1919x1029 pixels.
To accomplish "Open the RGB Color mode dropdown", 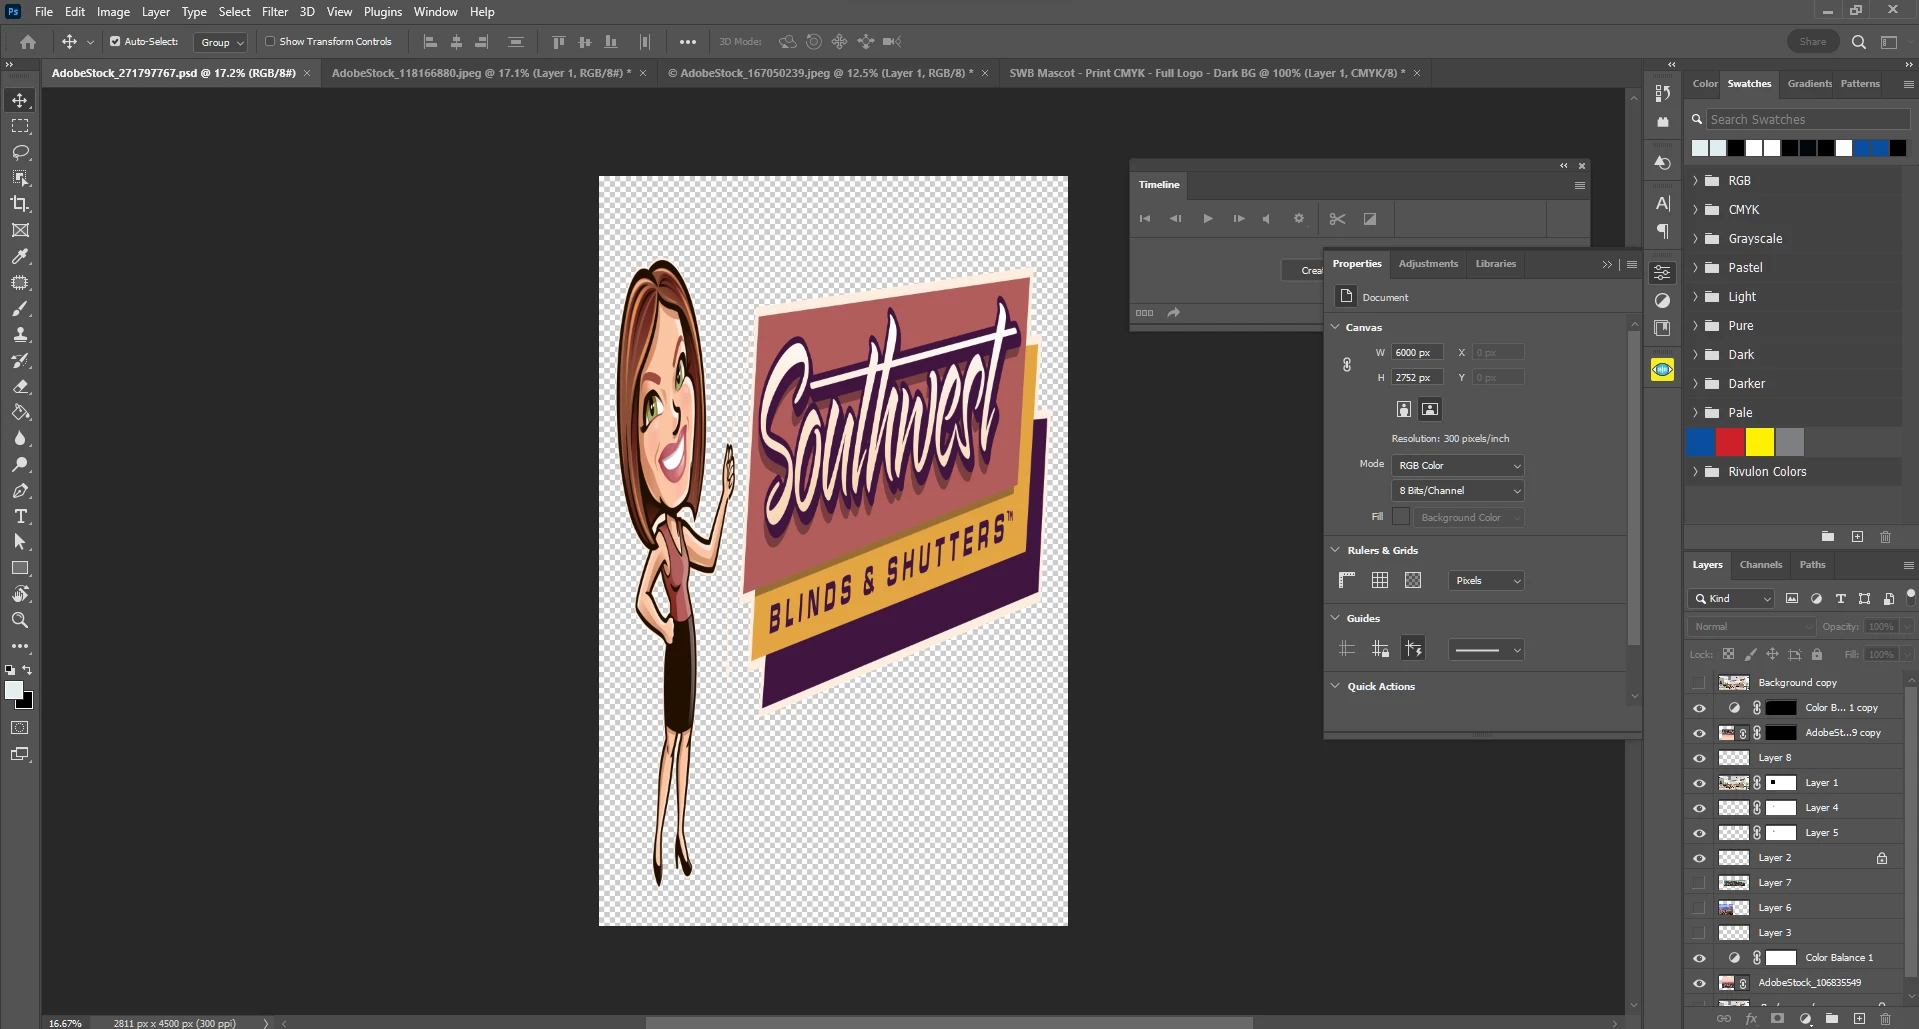I will pos(1458,466).
